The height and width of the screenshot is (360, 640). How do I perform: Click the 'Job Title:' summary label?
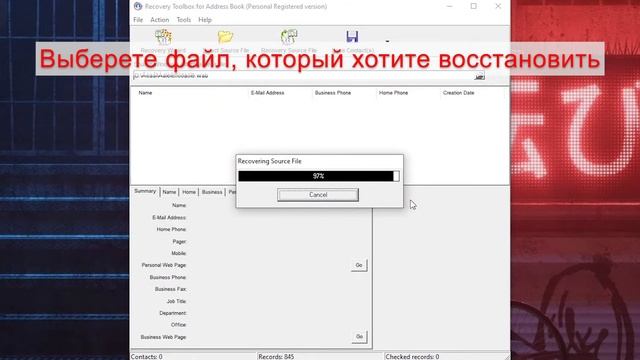[176, 301]
